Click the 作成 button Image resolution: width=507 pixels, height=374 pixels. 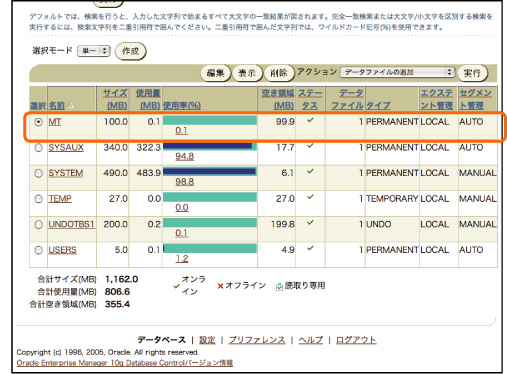coord(131,51)
